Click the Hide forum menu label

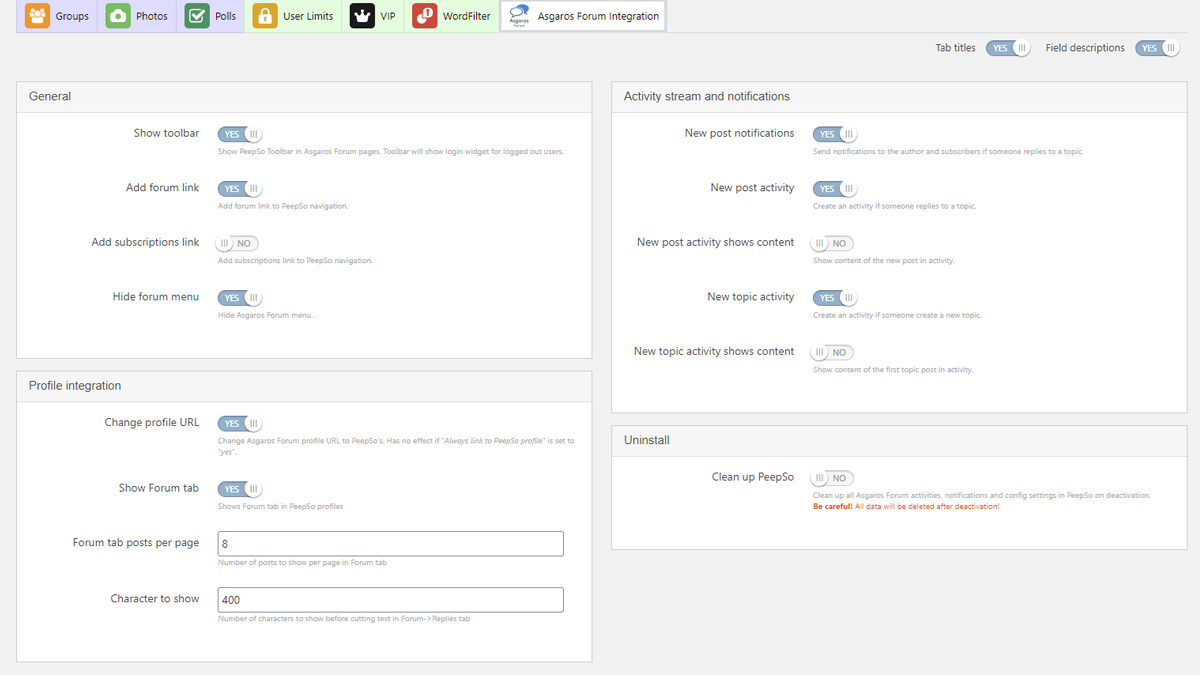click(156, 297)
